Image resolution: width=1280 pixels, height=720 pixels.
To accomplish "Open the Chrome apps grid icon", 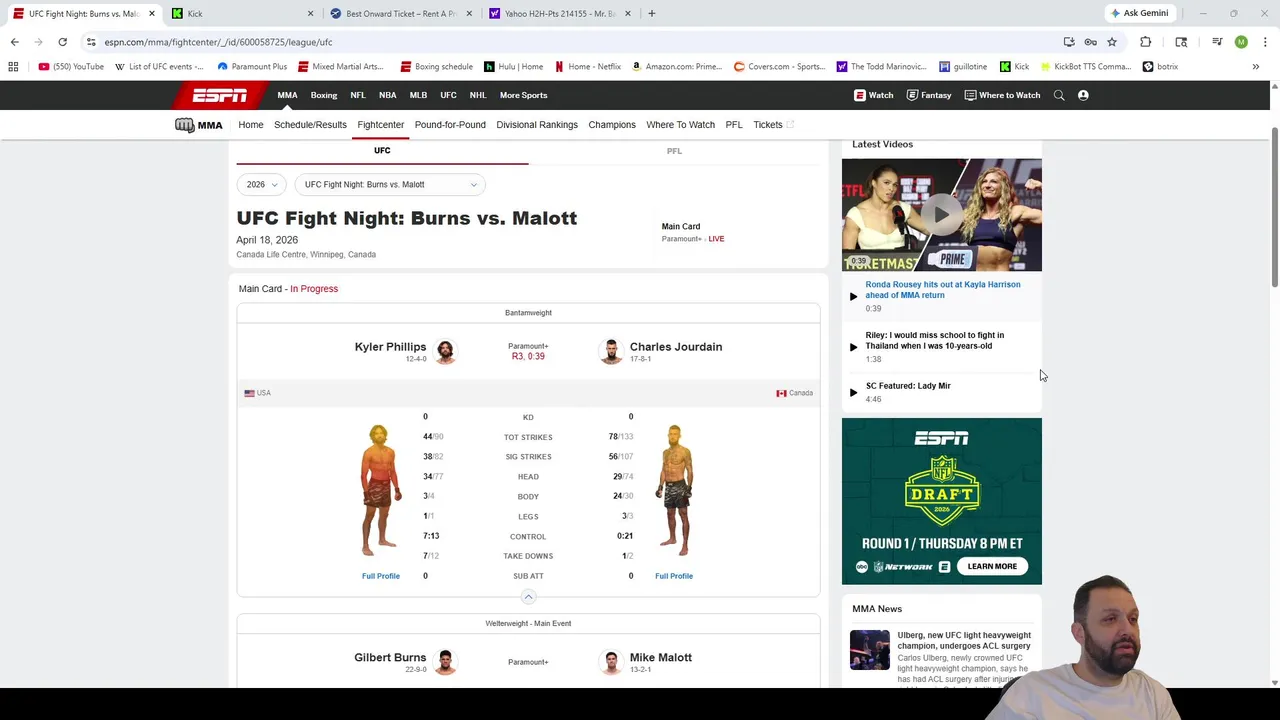I will coord(13,66).
